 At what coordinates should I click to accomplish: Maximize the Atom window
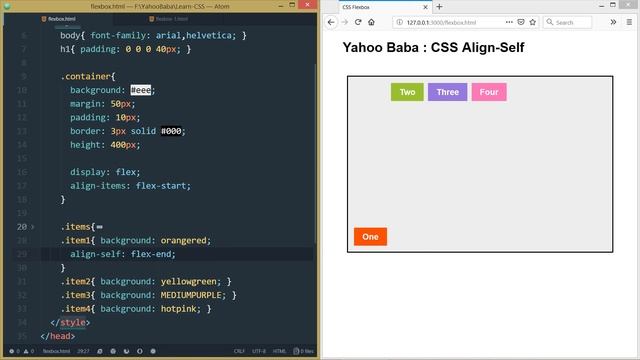pos(292,5)
